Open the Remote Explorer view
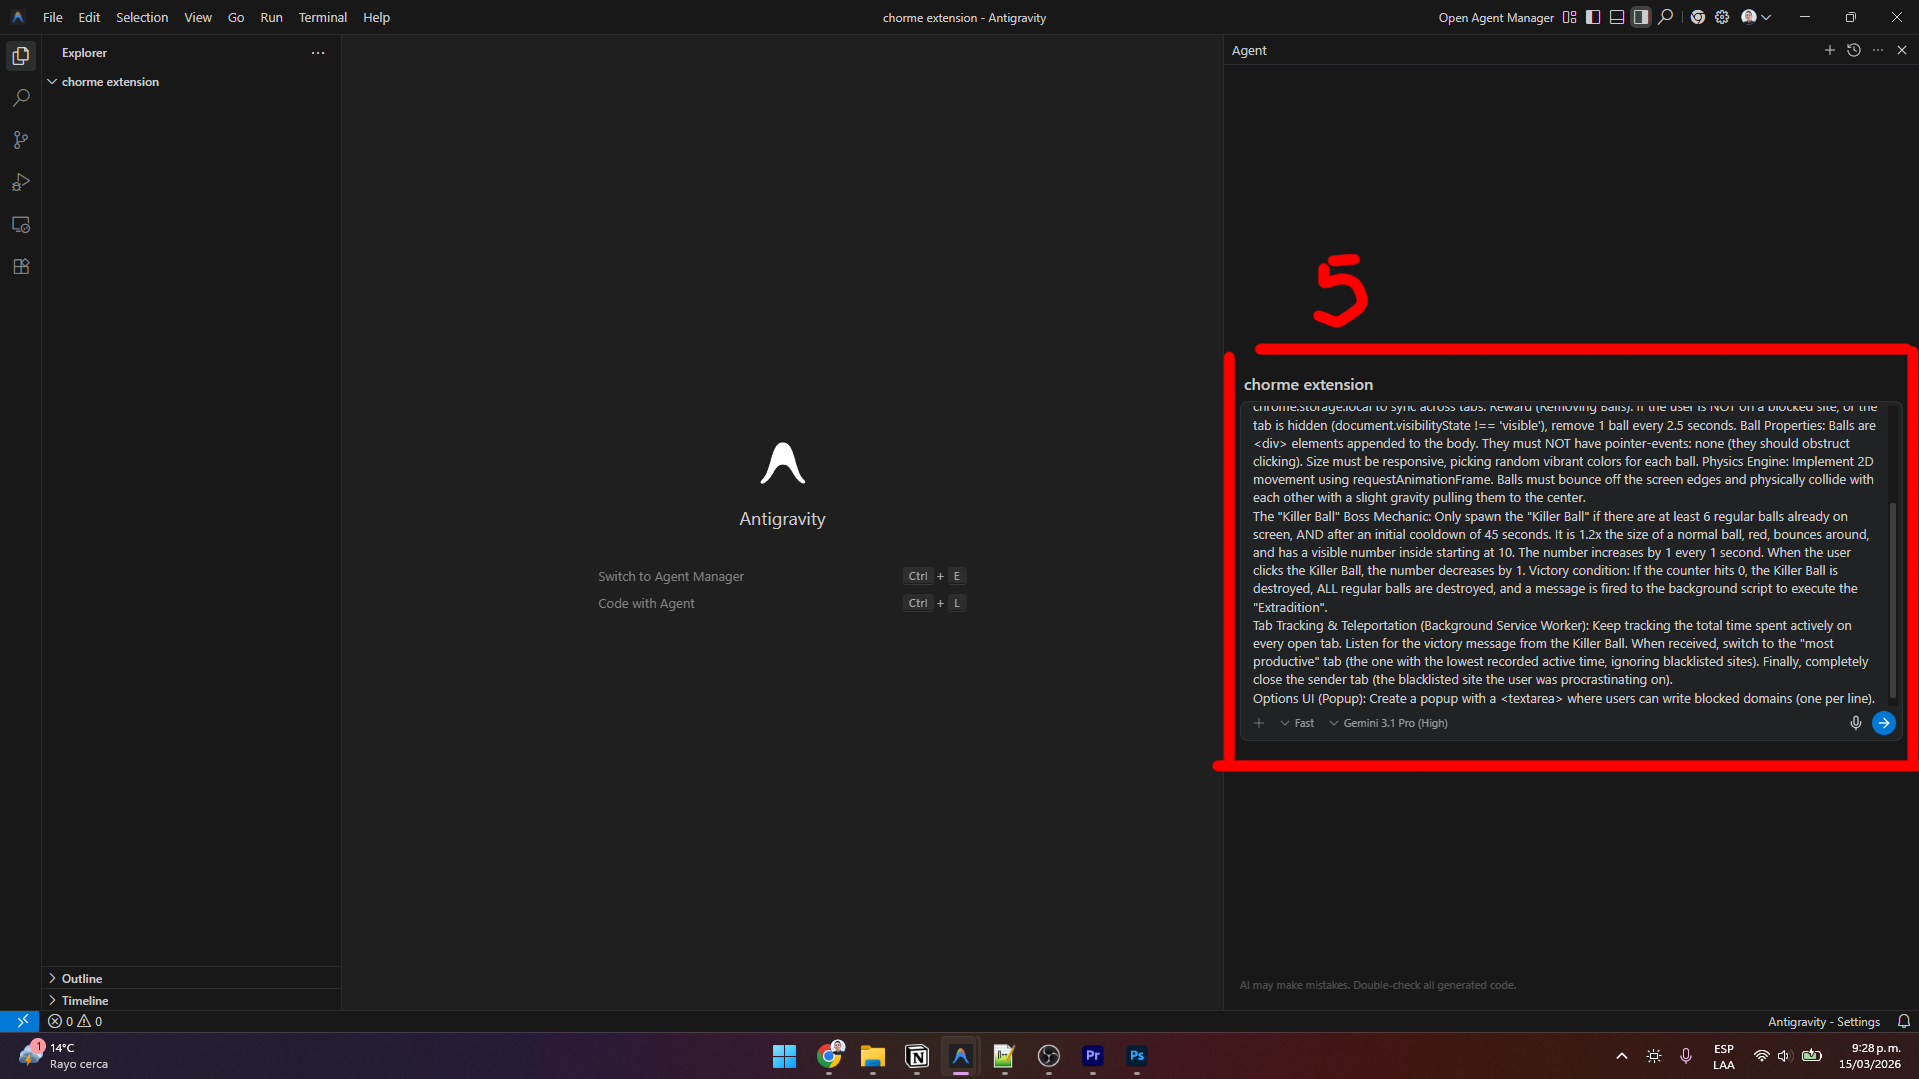This screenshot has width=1919, height=1079. click(x=21, y=225)
